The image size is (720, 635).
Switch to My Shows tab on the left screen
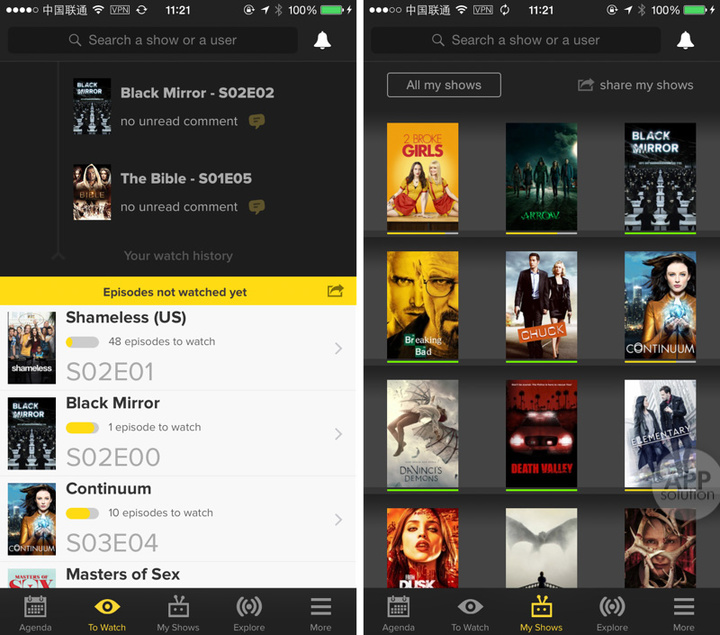(178, 612)
